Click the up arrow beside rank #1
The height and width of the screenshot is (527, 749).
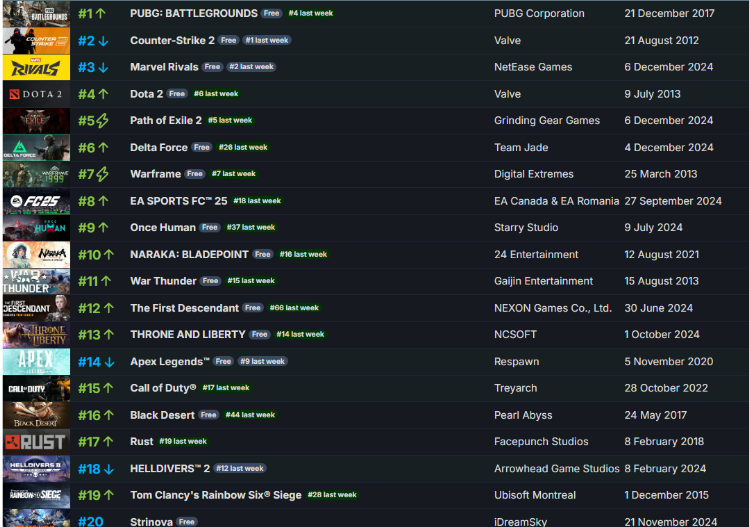pos(100,13)
